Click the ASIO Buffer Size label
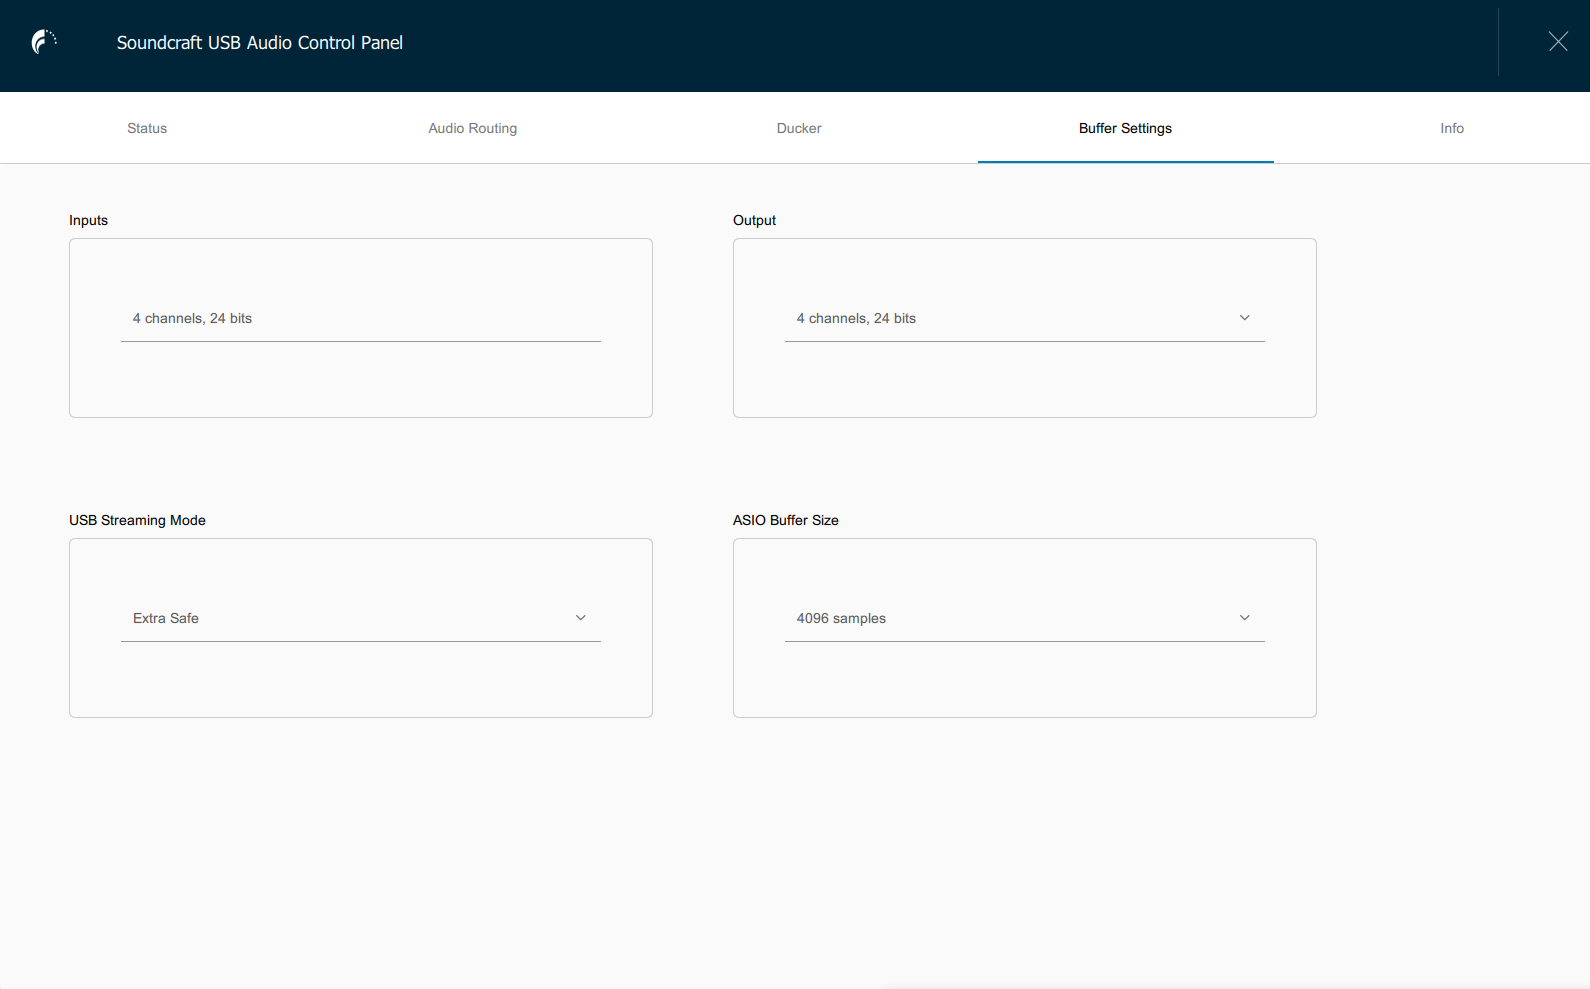1590x989 pixels. 786,520
